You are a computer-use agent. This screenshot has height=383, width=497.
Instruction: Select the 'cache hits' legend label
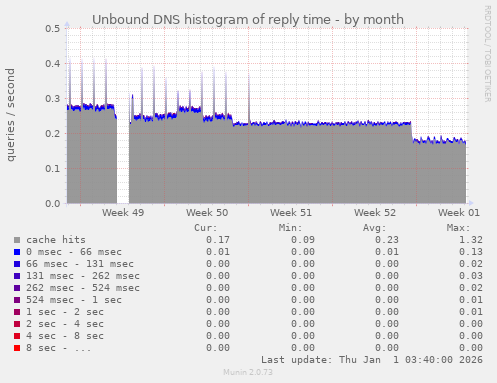[x=56, y=240]
